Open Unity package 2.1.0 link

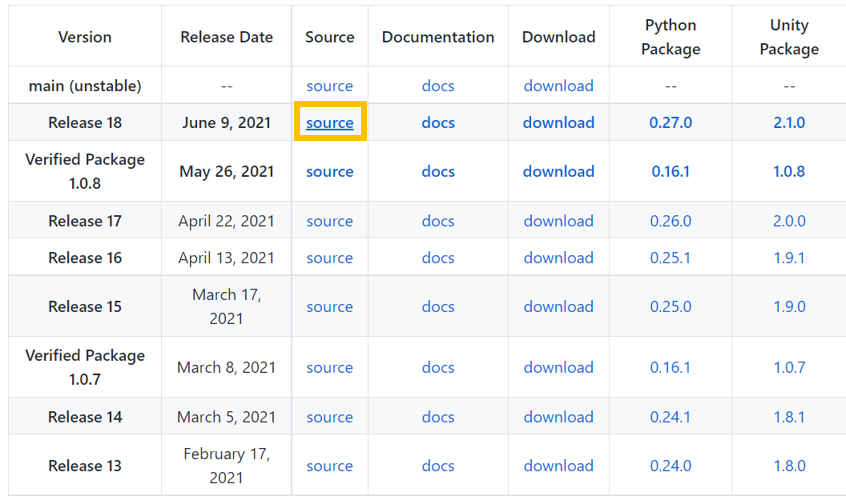pos(789,122)
